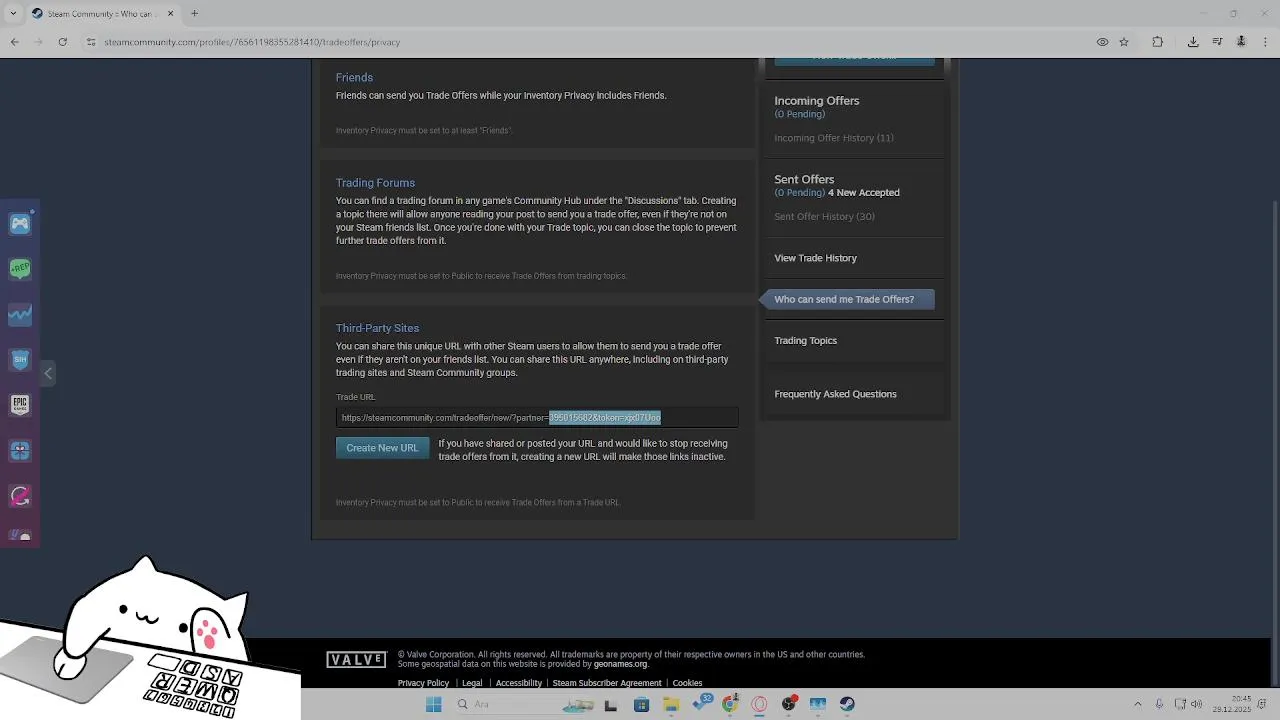
Task: Open Steam from the taskbar
Action: pos(847,704)
